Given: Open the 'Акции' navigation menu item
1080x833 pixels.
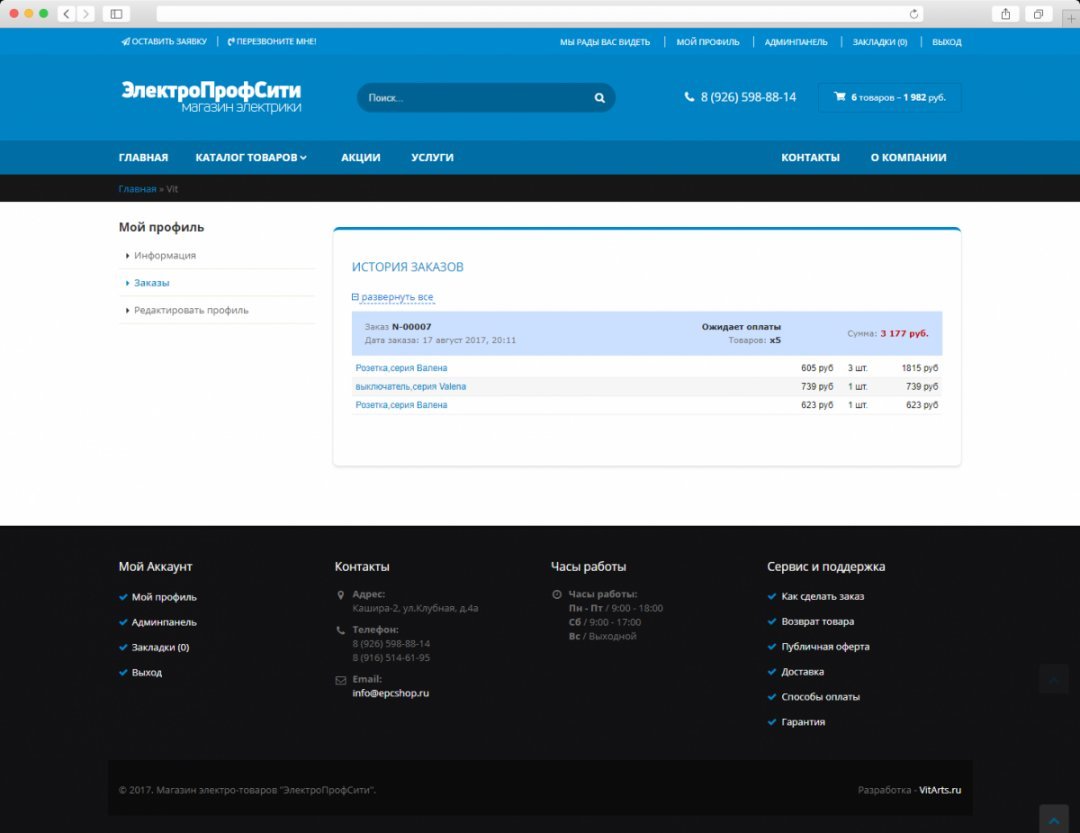Looking at the screenshot, I should (x=360, y=157).
